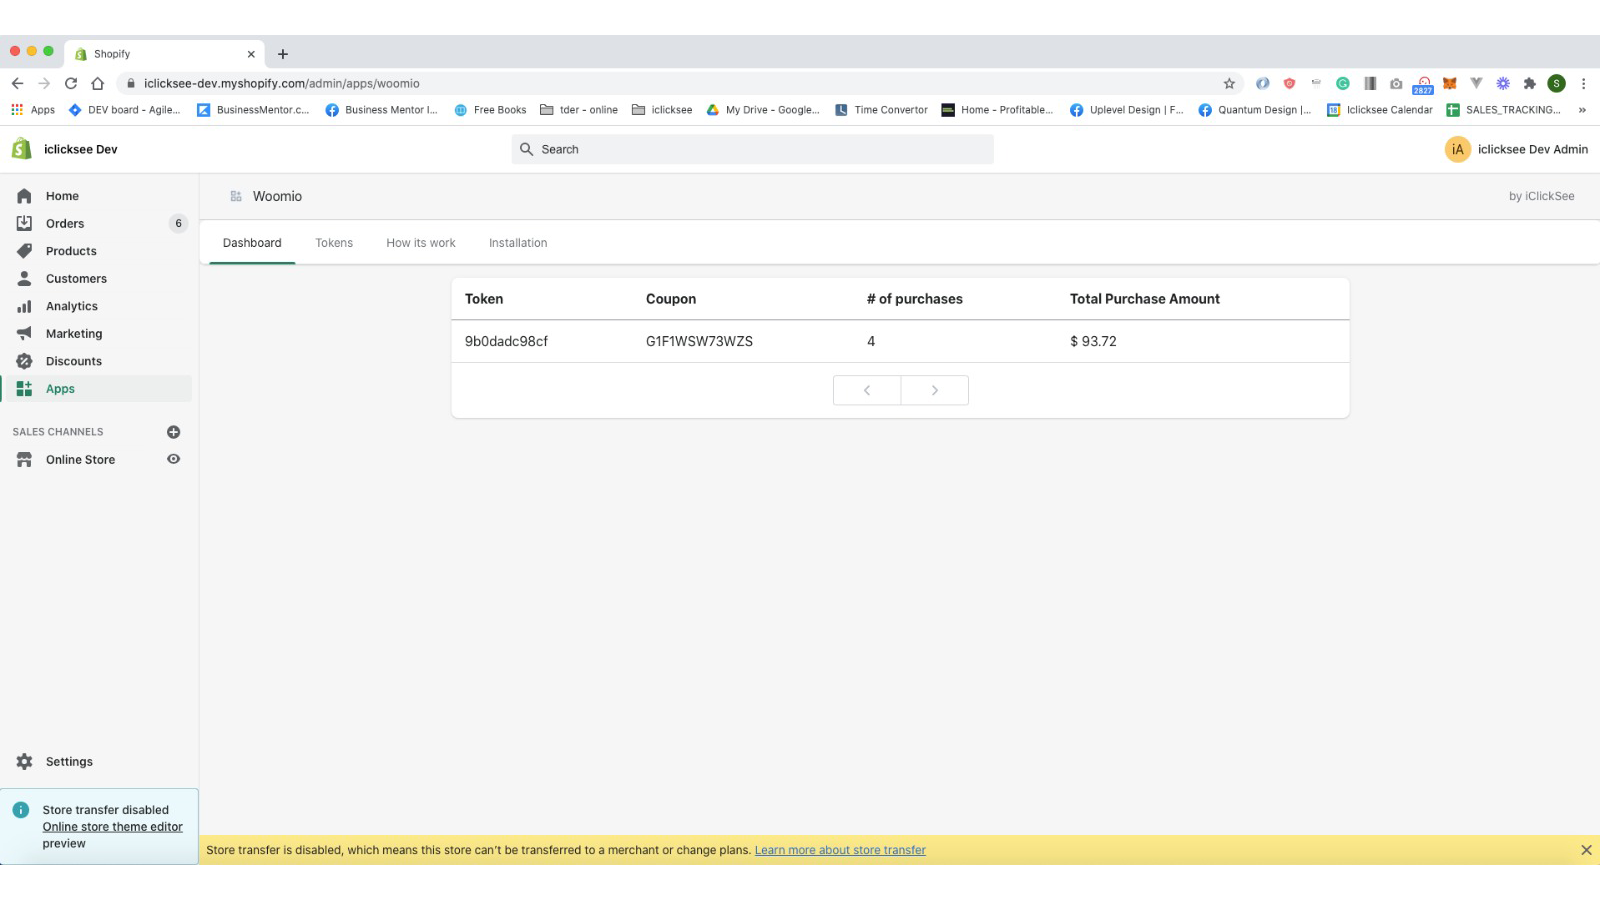Go to next page of tokens table
The image size is (1600, 900).
point(934,390)
